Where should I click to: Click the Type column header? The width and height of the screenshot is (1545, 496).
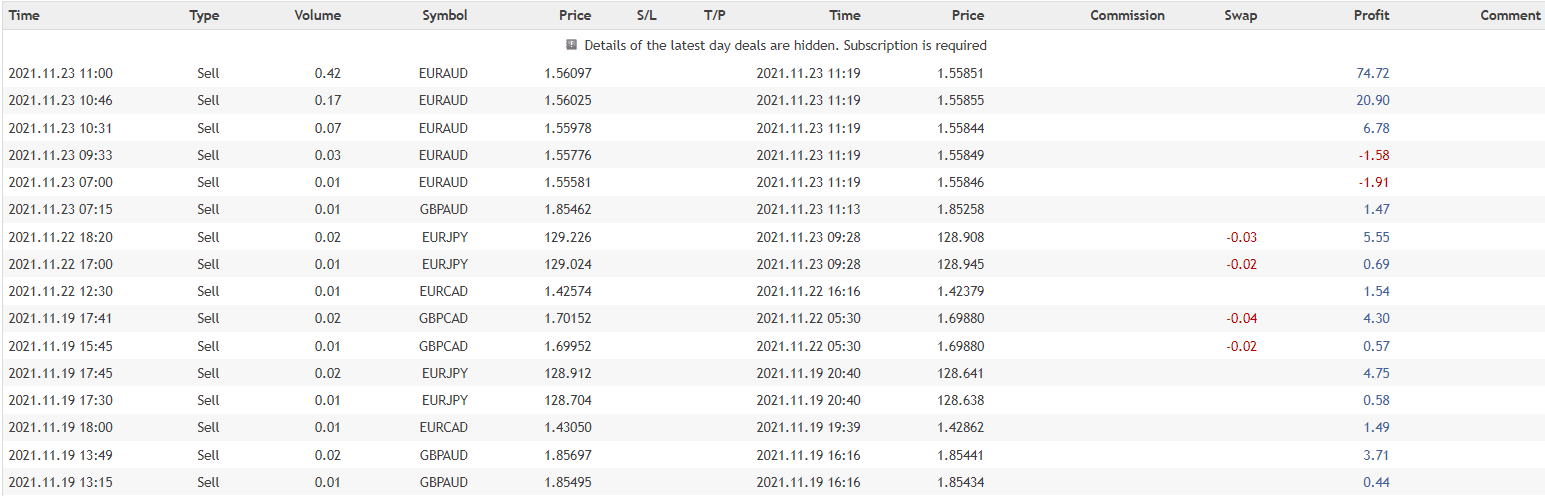204,15
